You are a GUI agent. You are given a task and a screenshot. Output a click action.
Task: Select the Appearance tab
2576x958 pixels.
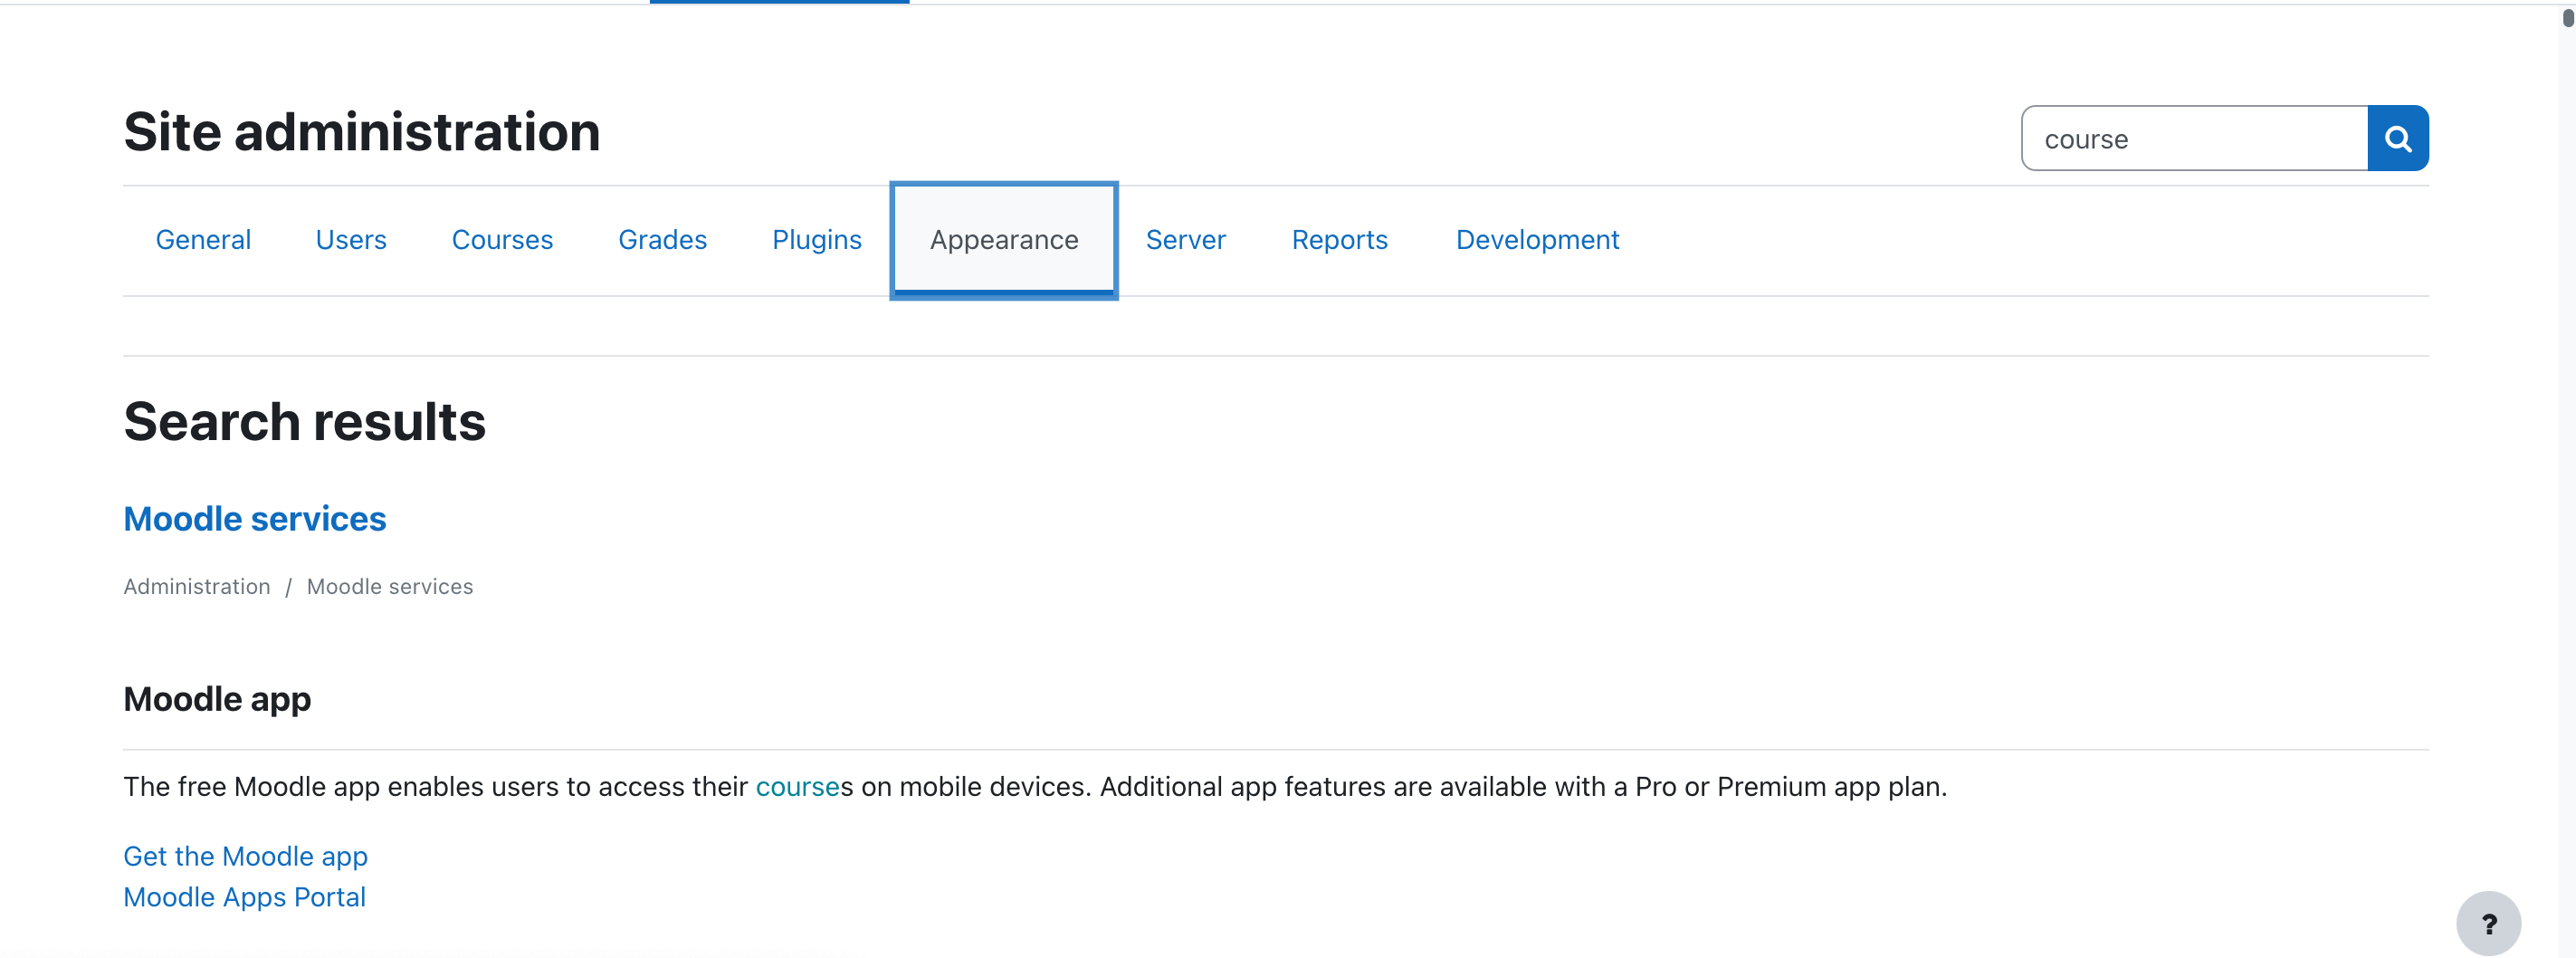click(1004, 240)
